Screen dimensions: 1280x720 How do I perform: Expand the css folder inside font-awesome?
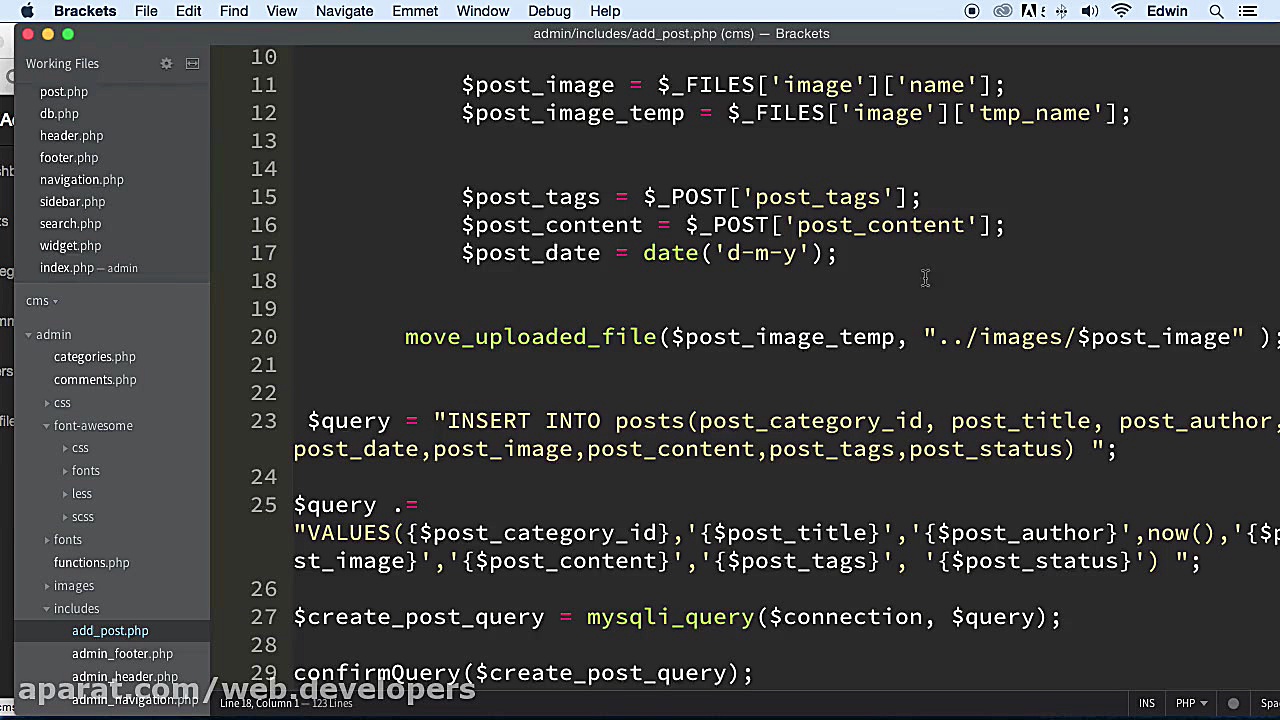click(65, 448)
